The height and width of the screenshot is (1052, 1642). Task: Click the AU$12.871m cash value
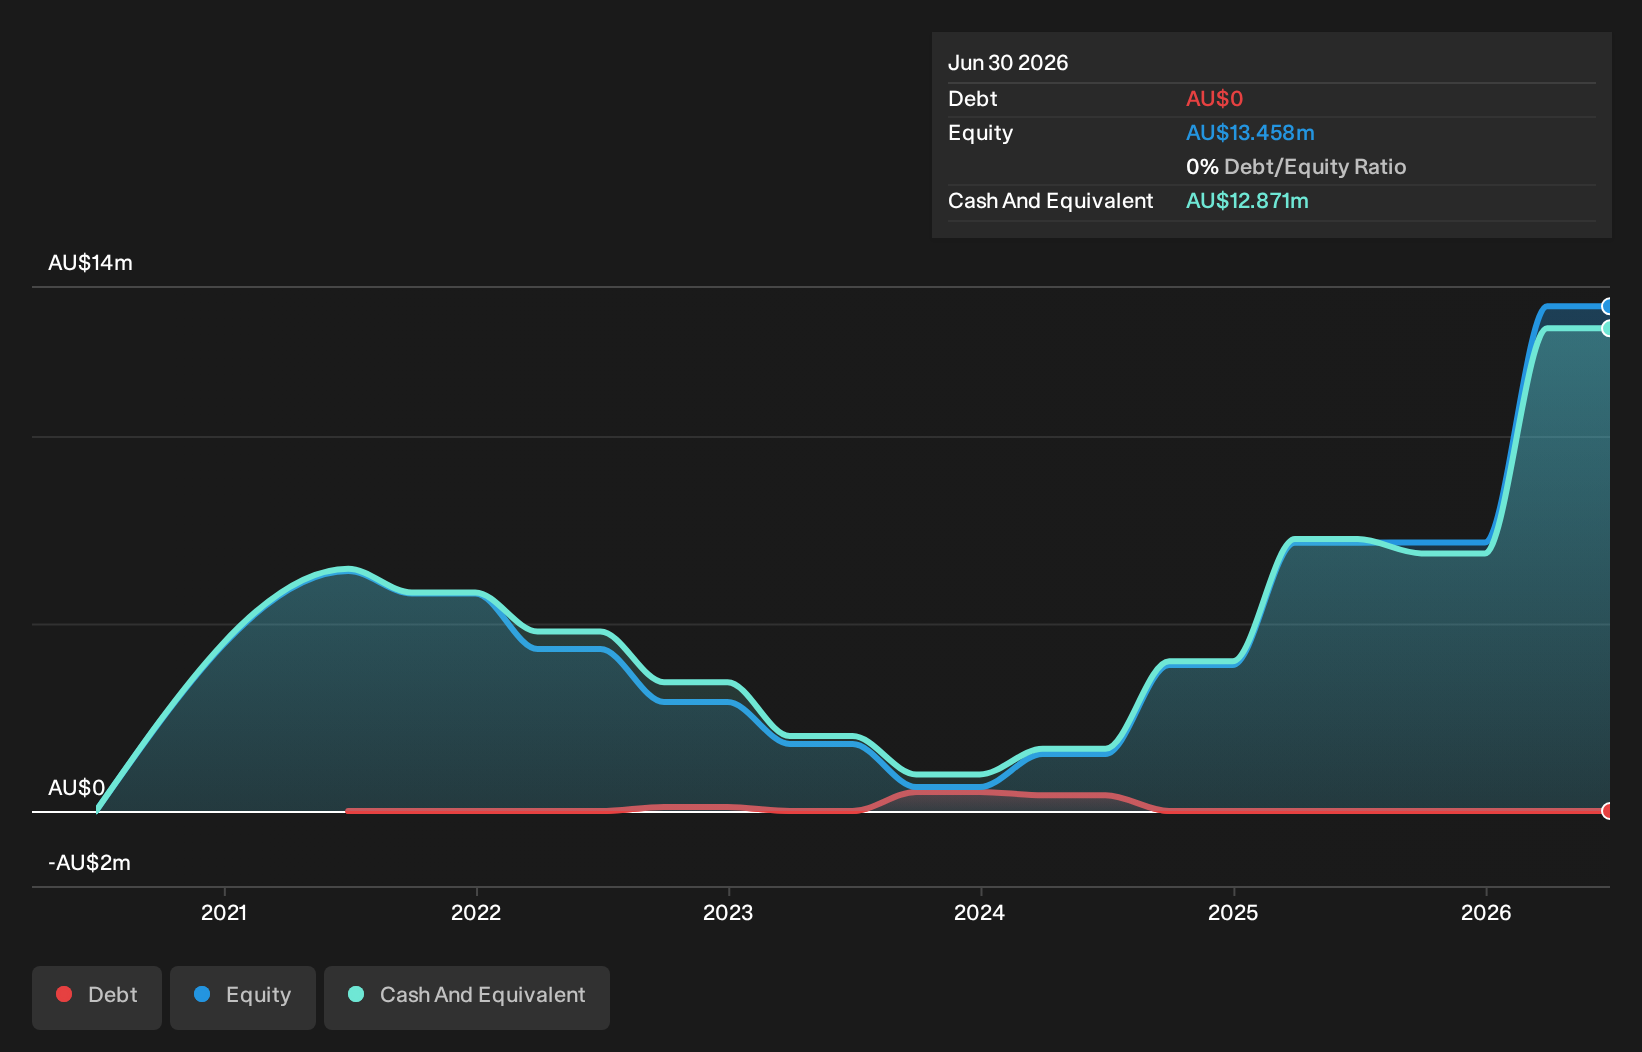pyautogui.click(x=1247, y=201)
